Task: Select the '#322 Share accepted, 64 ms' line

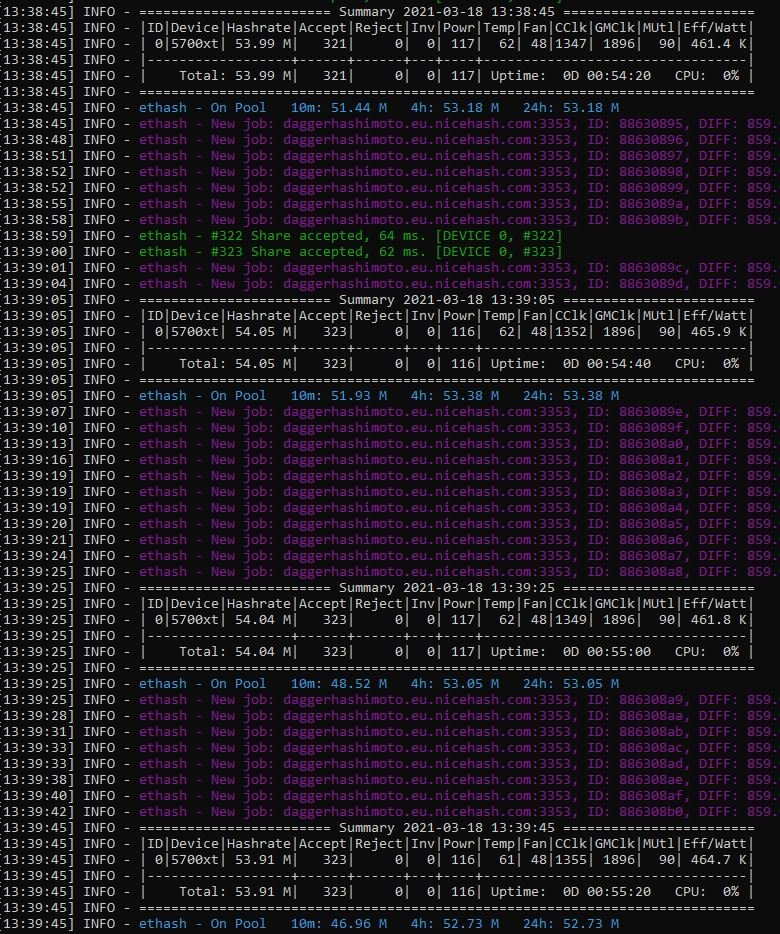Action: 350,236
